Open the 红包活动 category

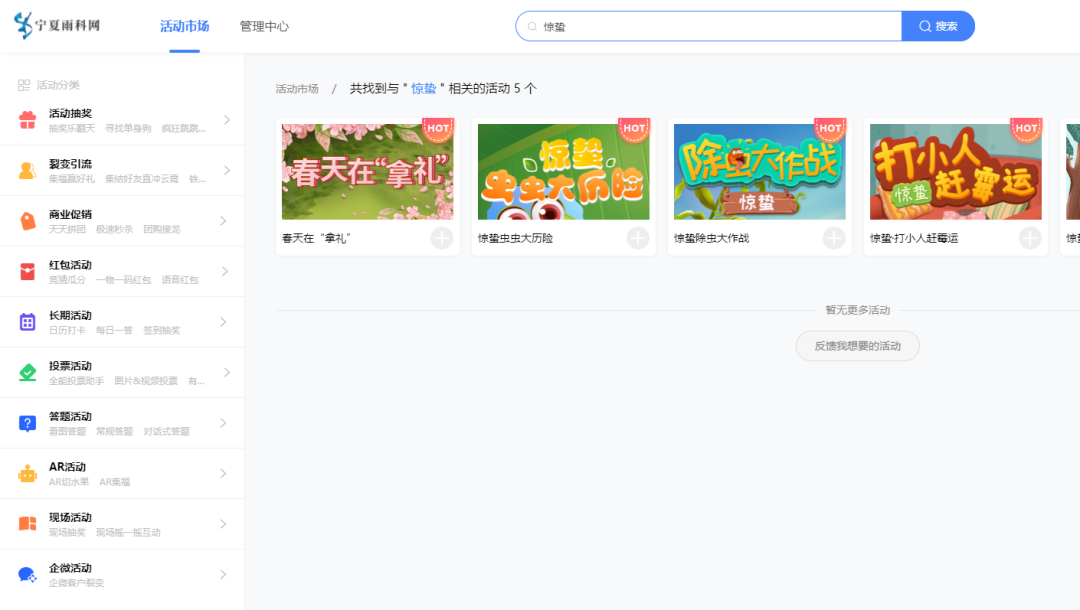[x=122, y=271]
